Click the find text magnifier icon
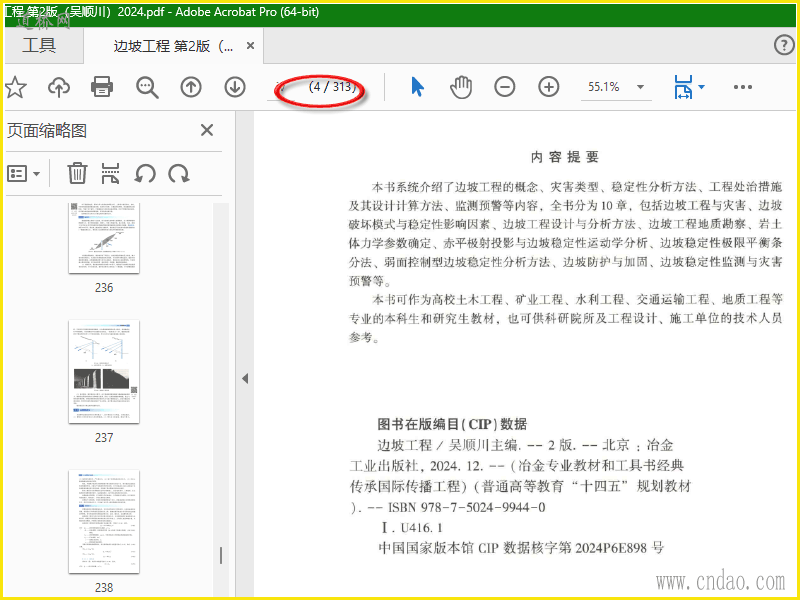Viewport: 800px width, 600px height. point(147,87)
